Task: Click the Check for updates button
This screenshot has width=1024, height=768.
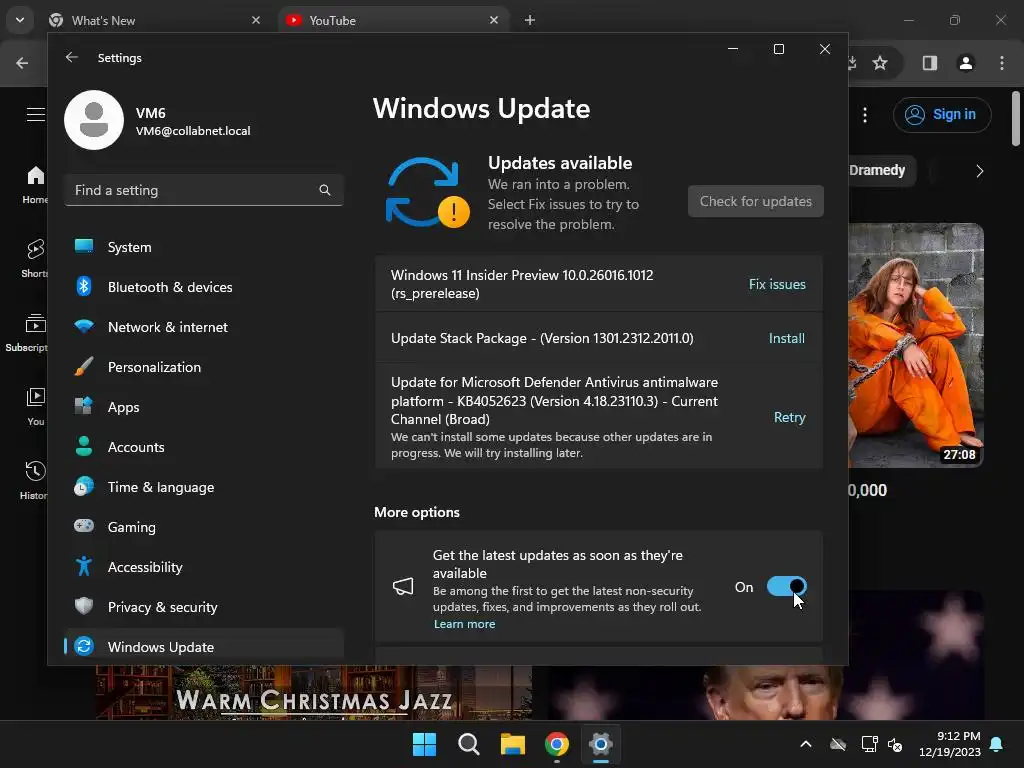Action: [x=756, y=201]
